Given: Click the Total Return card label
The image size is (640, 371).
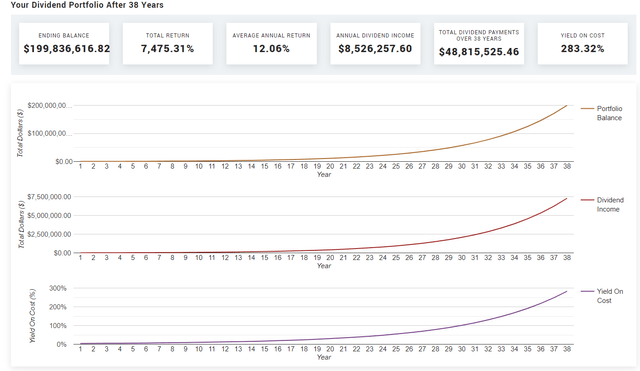Looking at the screenshot, I should (x=167, y=36).
